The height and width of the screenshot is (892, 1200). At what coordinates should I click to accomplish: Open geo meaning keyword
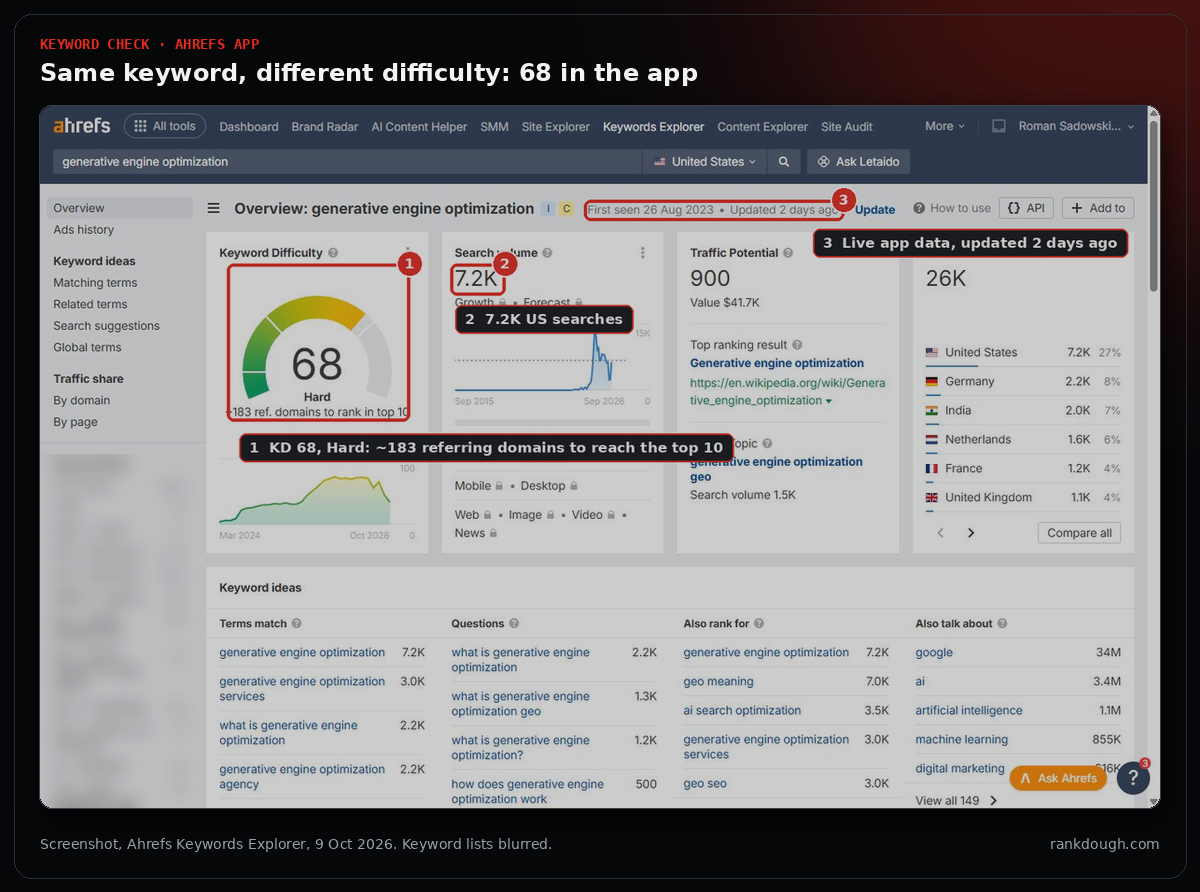pyautogui.click(x=718, y=681)
